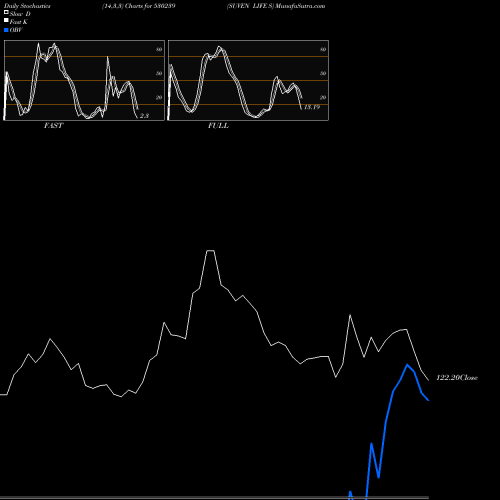Click the 20 axis label in FULL chart
Screen dimensions: 500x500
[x=323, y=97]
